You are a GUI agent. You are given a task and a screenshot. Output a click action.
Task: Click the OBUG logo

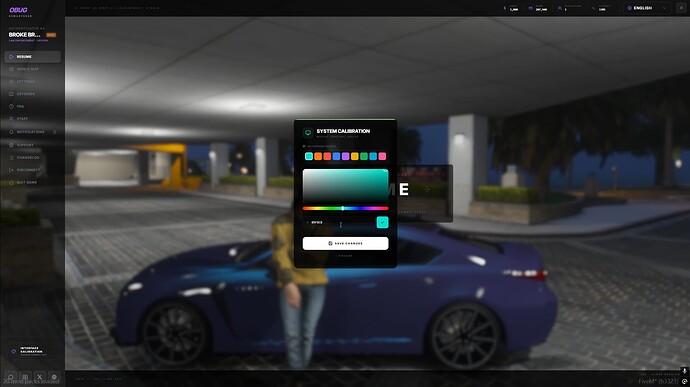click(x=18, y=10)
